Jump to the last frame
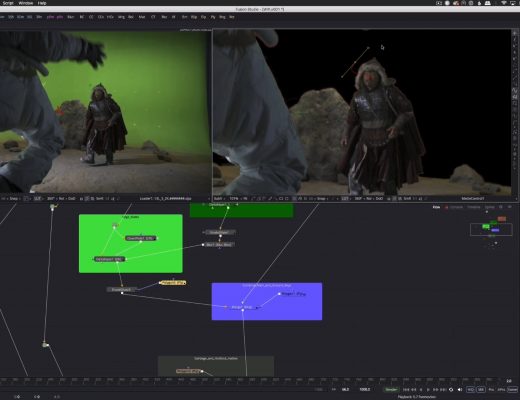This screenshot has width=520, height=400. pyautogui.click(x=443, y=389)
